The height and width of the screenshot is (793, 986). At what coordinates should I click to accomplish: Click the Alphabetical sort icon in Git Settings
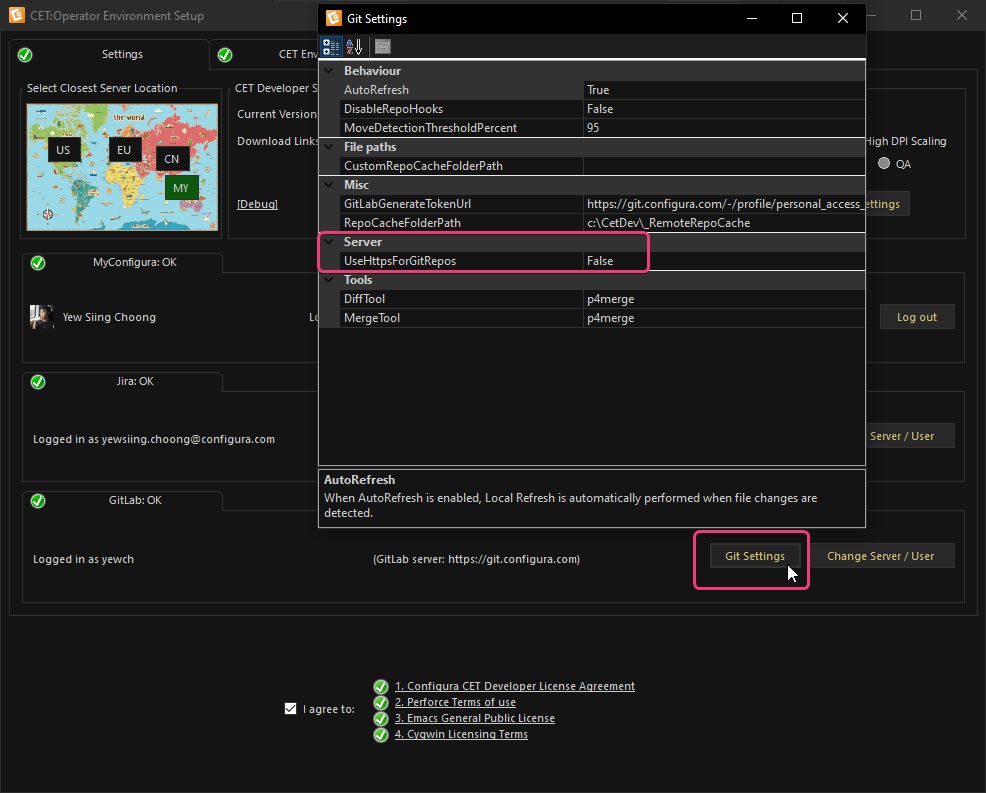[354, 47]
